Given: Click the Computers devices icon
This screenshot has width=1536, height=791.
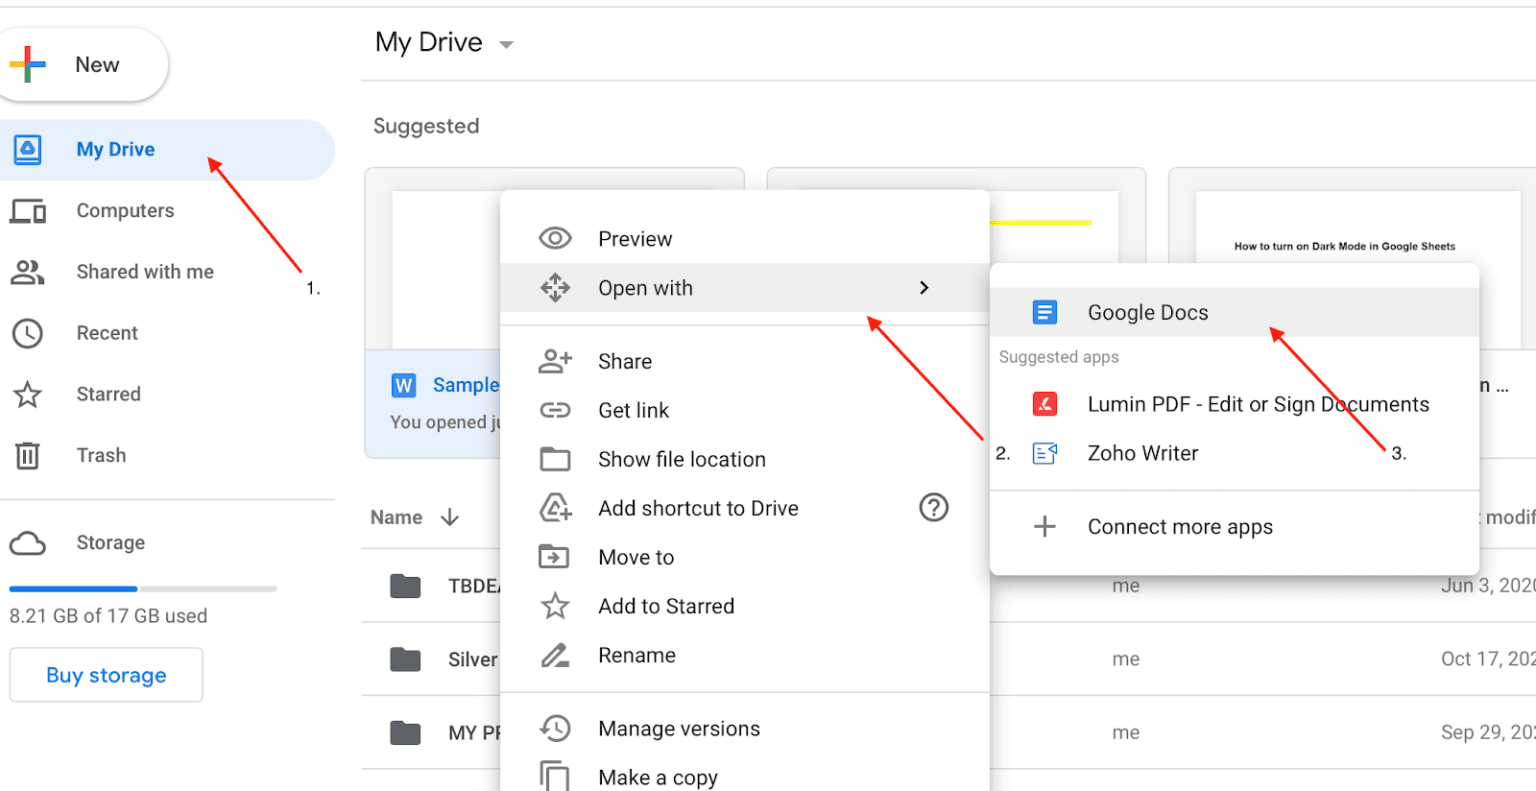Looking at the screenshot, I should pos(27,211).
